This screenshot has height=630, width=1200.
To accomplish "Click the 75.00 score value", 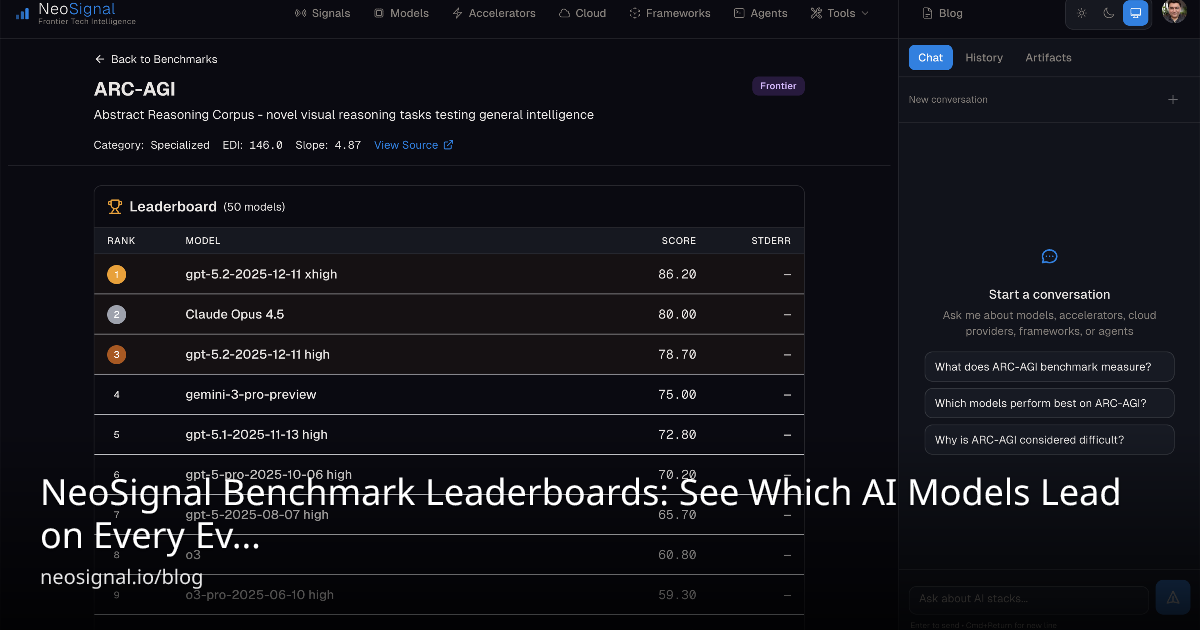I will [x=679, y=394].
